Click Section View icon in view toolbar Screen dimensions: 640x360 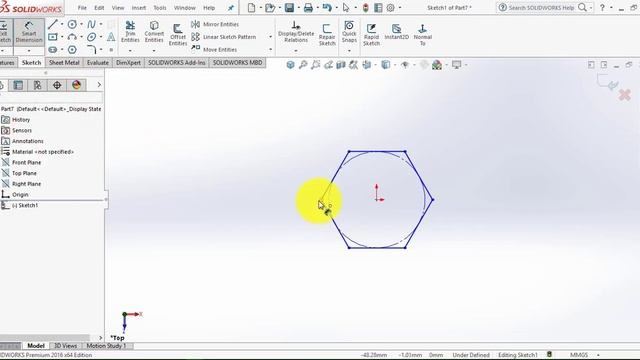341,64
